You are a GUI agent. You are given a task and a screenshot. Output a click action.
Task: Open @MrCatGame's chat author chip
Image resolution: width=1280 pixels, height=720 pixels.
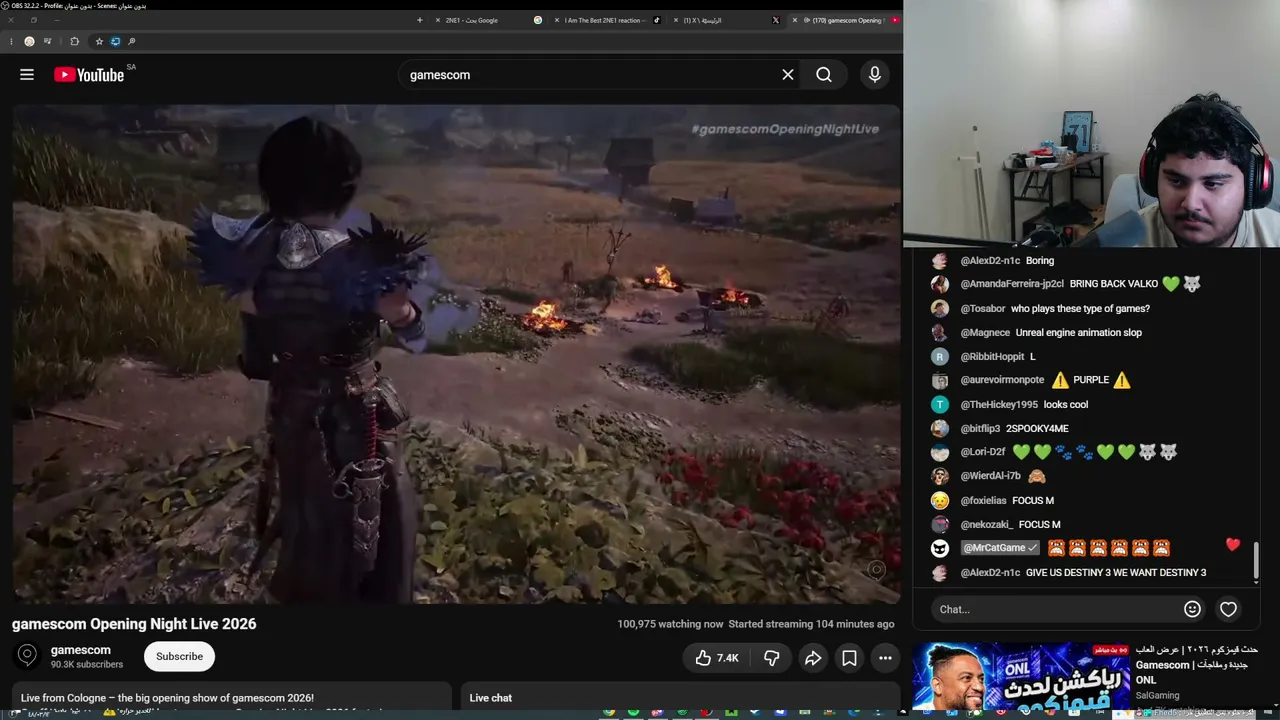pos(1000,548)
